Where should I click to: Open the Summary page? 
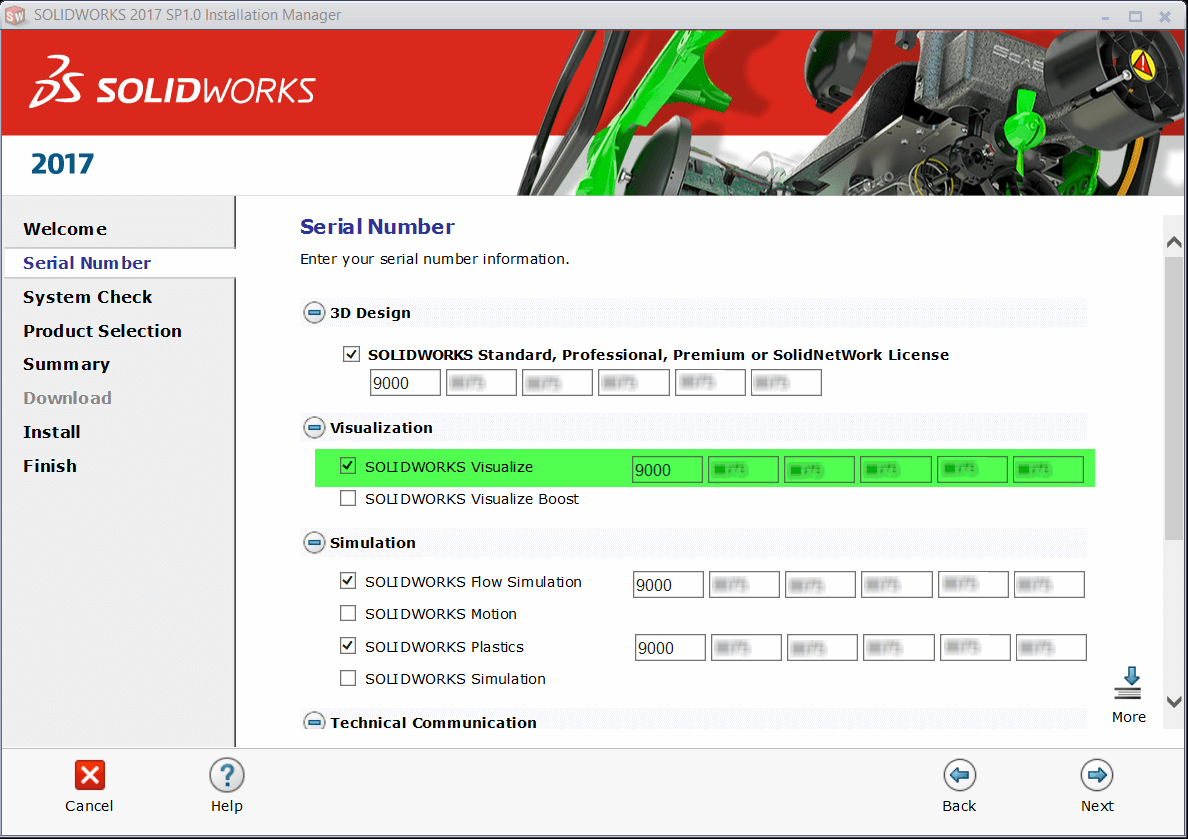[66, 364]
